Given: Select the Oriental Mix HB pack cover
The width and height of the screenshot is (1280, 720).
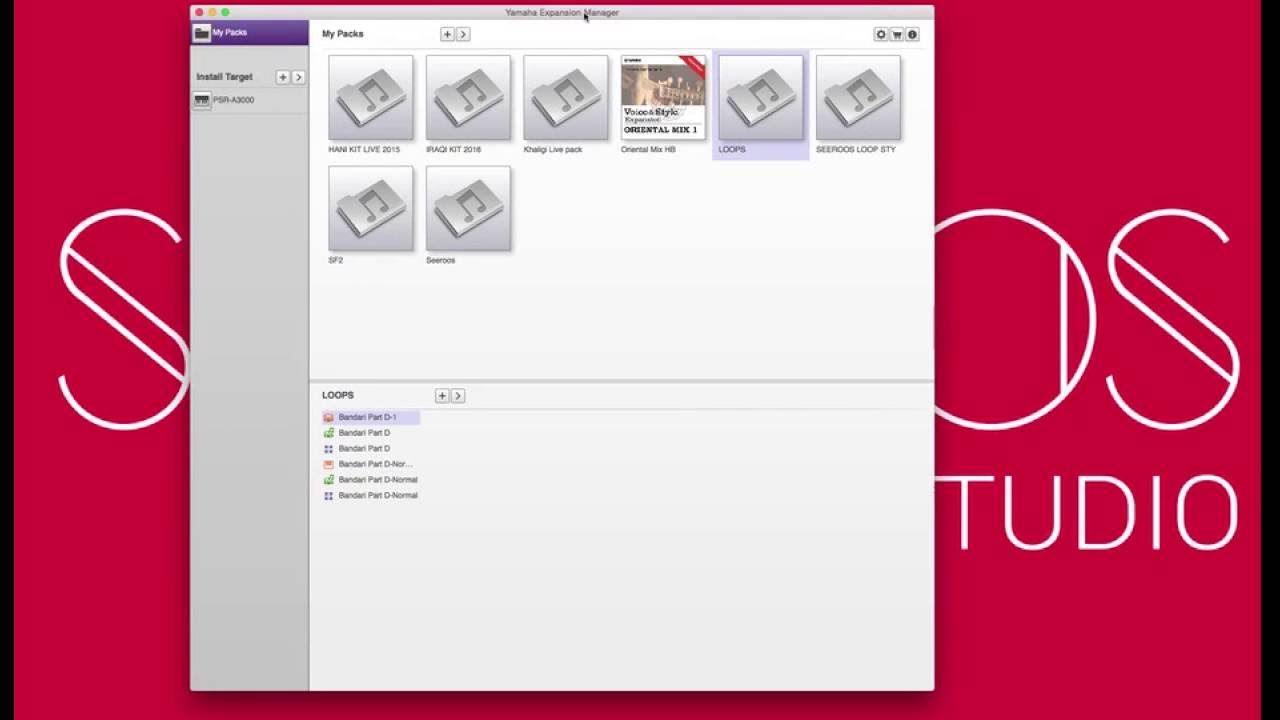Looking at the screenshot, I should [663, 98].
